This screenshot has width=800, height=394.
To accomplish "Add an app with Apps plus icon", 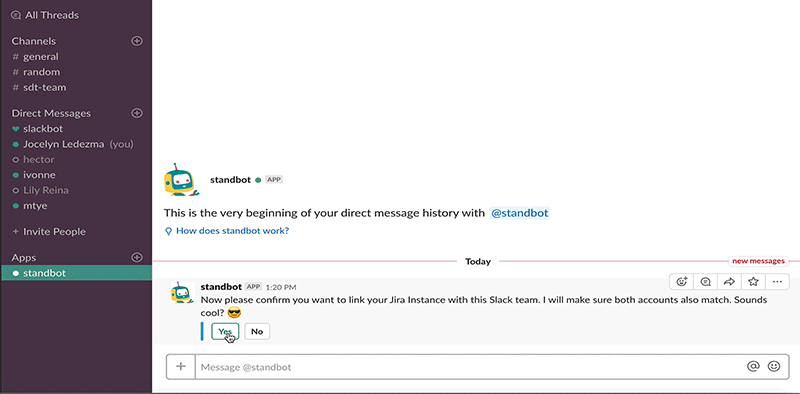I will [x=137, y=257].
